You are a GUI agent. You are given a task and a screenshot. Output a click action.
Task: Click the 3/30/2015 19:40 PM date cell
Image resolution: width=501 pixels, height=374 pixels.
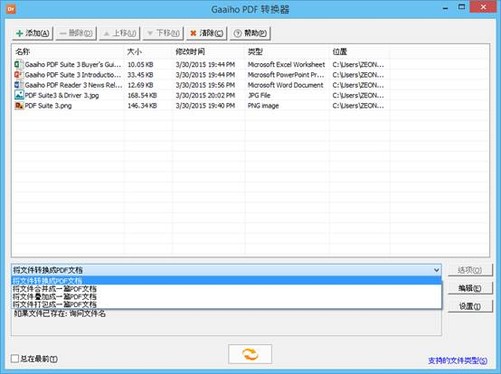(x=205, y=106)
